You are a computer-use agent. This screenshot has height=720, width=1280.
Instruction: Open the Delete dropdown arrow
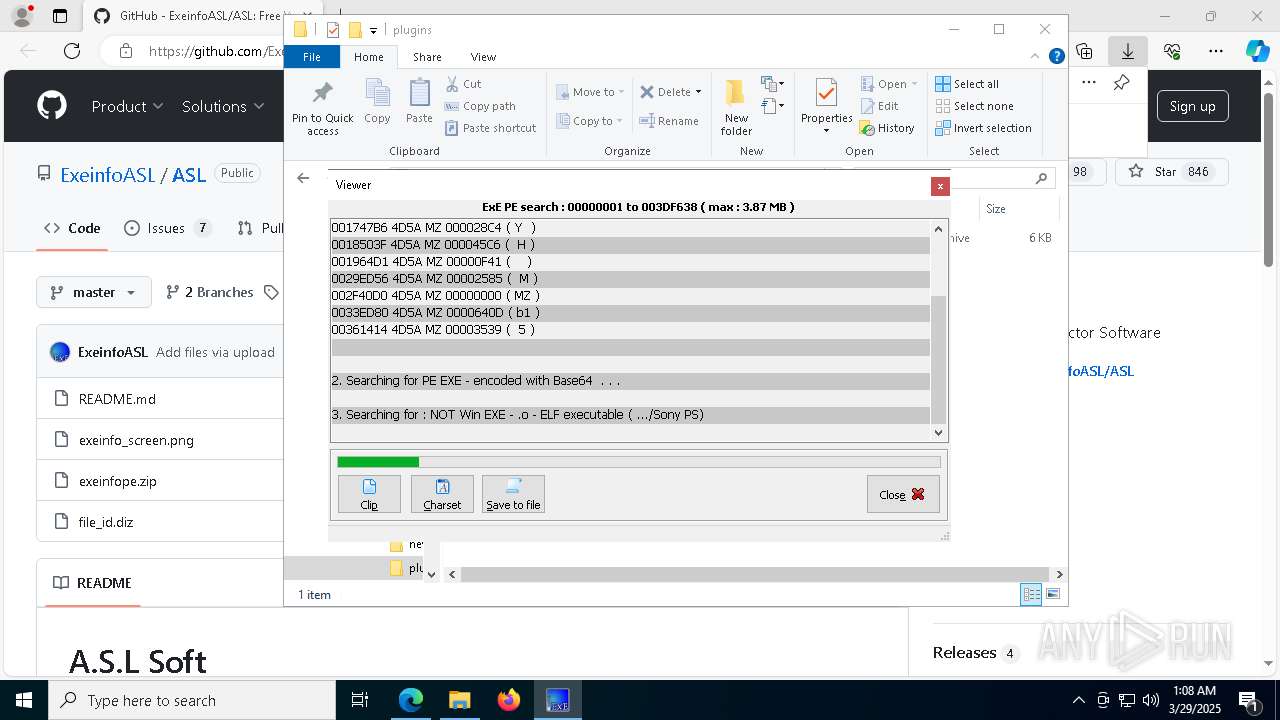698,92
